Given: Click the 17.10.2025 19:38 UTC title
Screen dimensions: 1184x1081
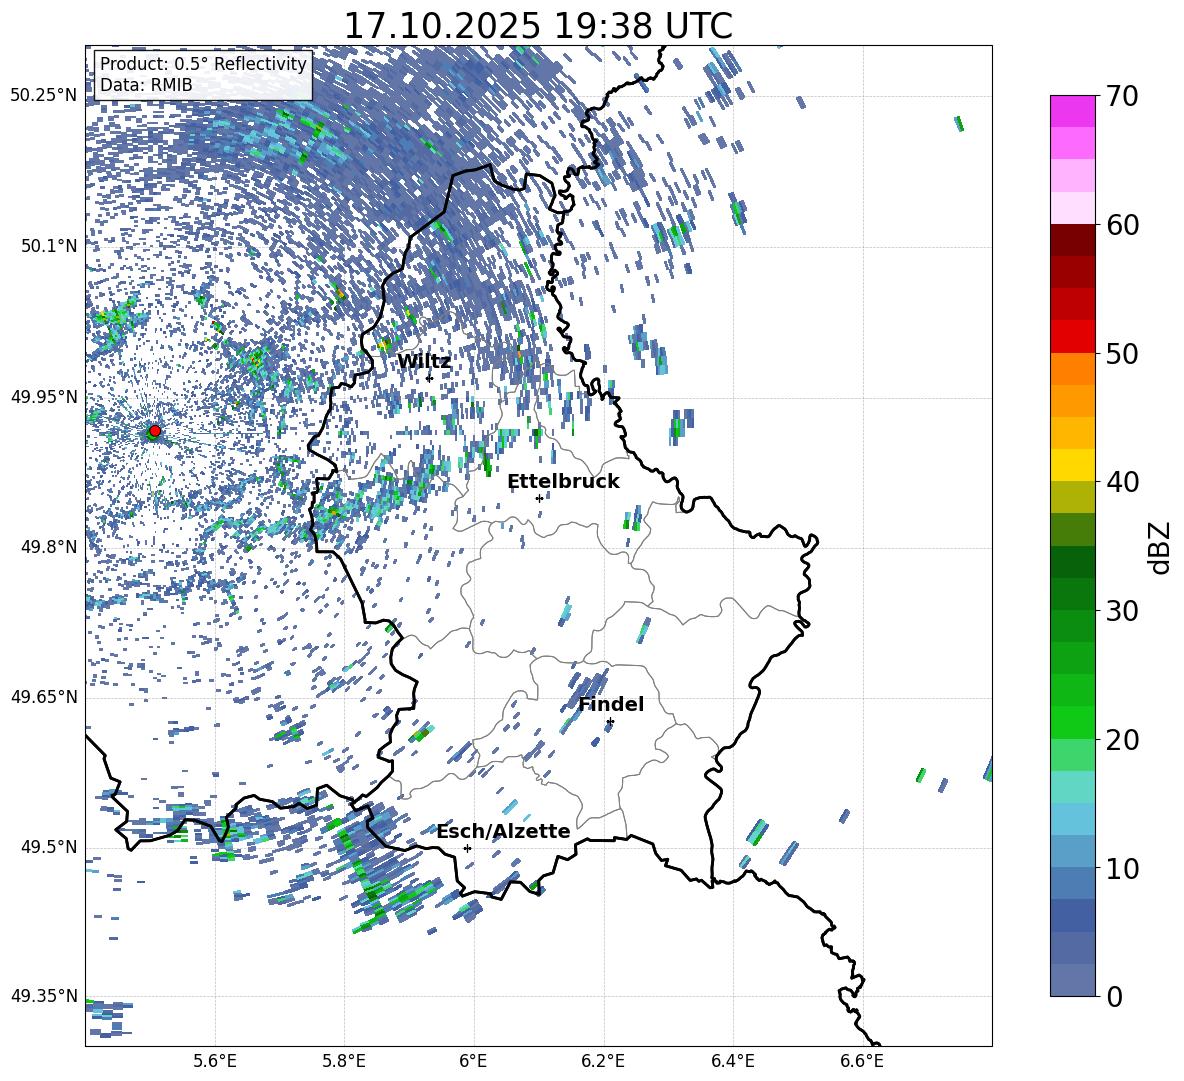Looking at the screenshot, I should [x=538, y=26].
